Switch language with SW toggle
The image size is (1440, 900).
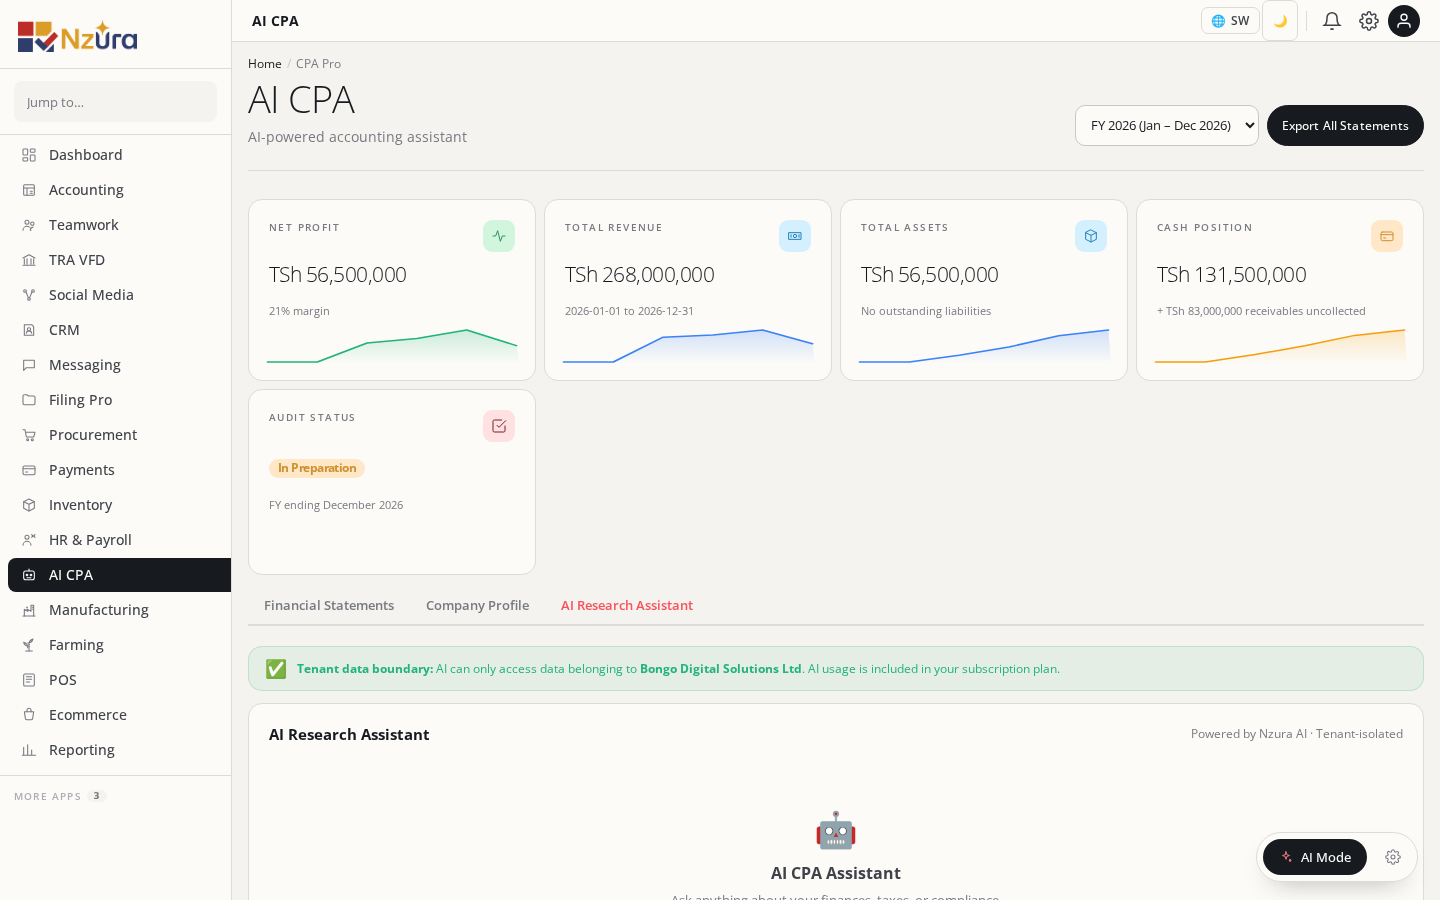(1230, 21)
